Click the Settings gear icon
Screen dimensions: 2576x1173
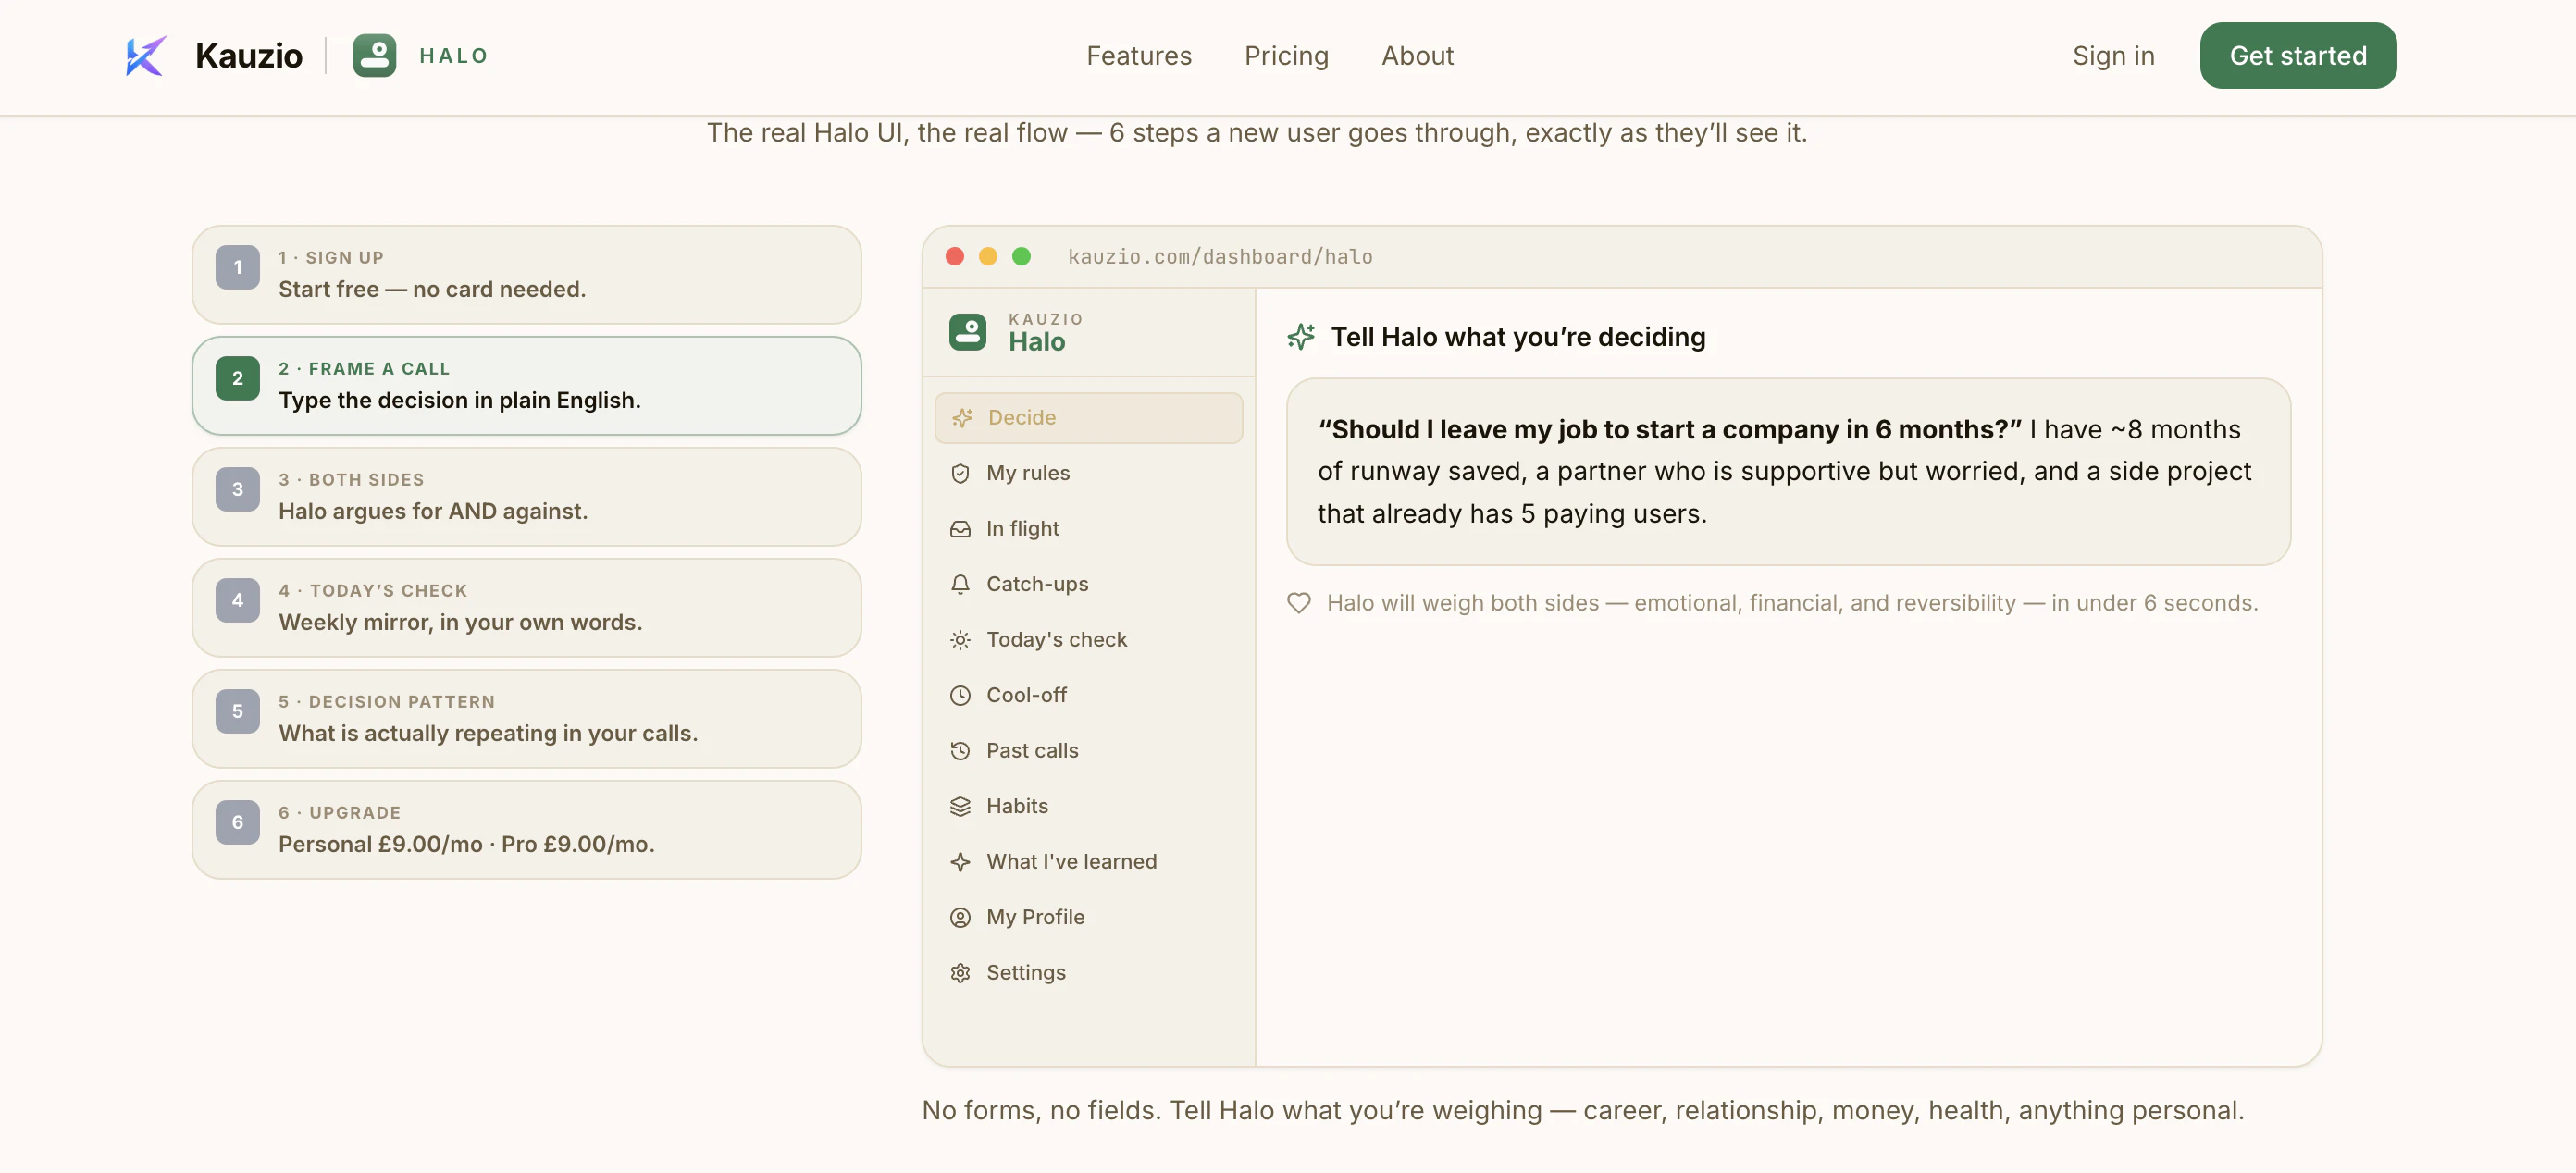960,973
